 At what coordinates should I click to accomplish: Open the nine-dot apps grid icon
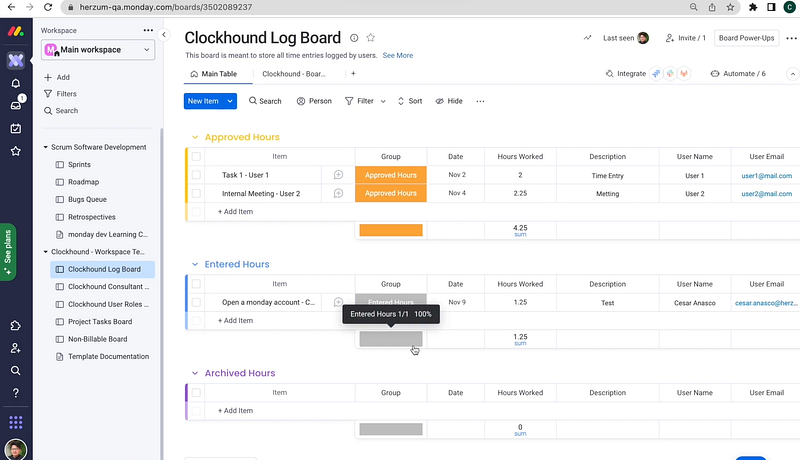16,422
